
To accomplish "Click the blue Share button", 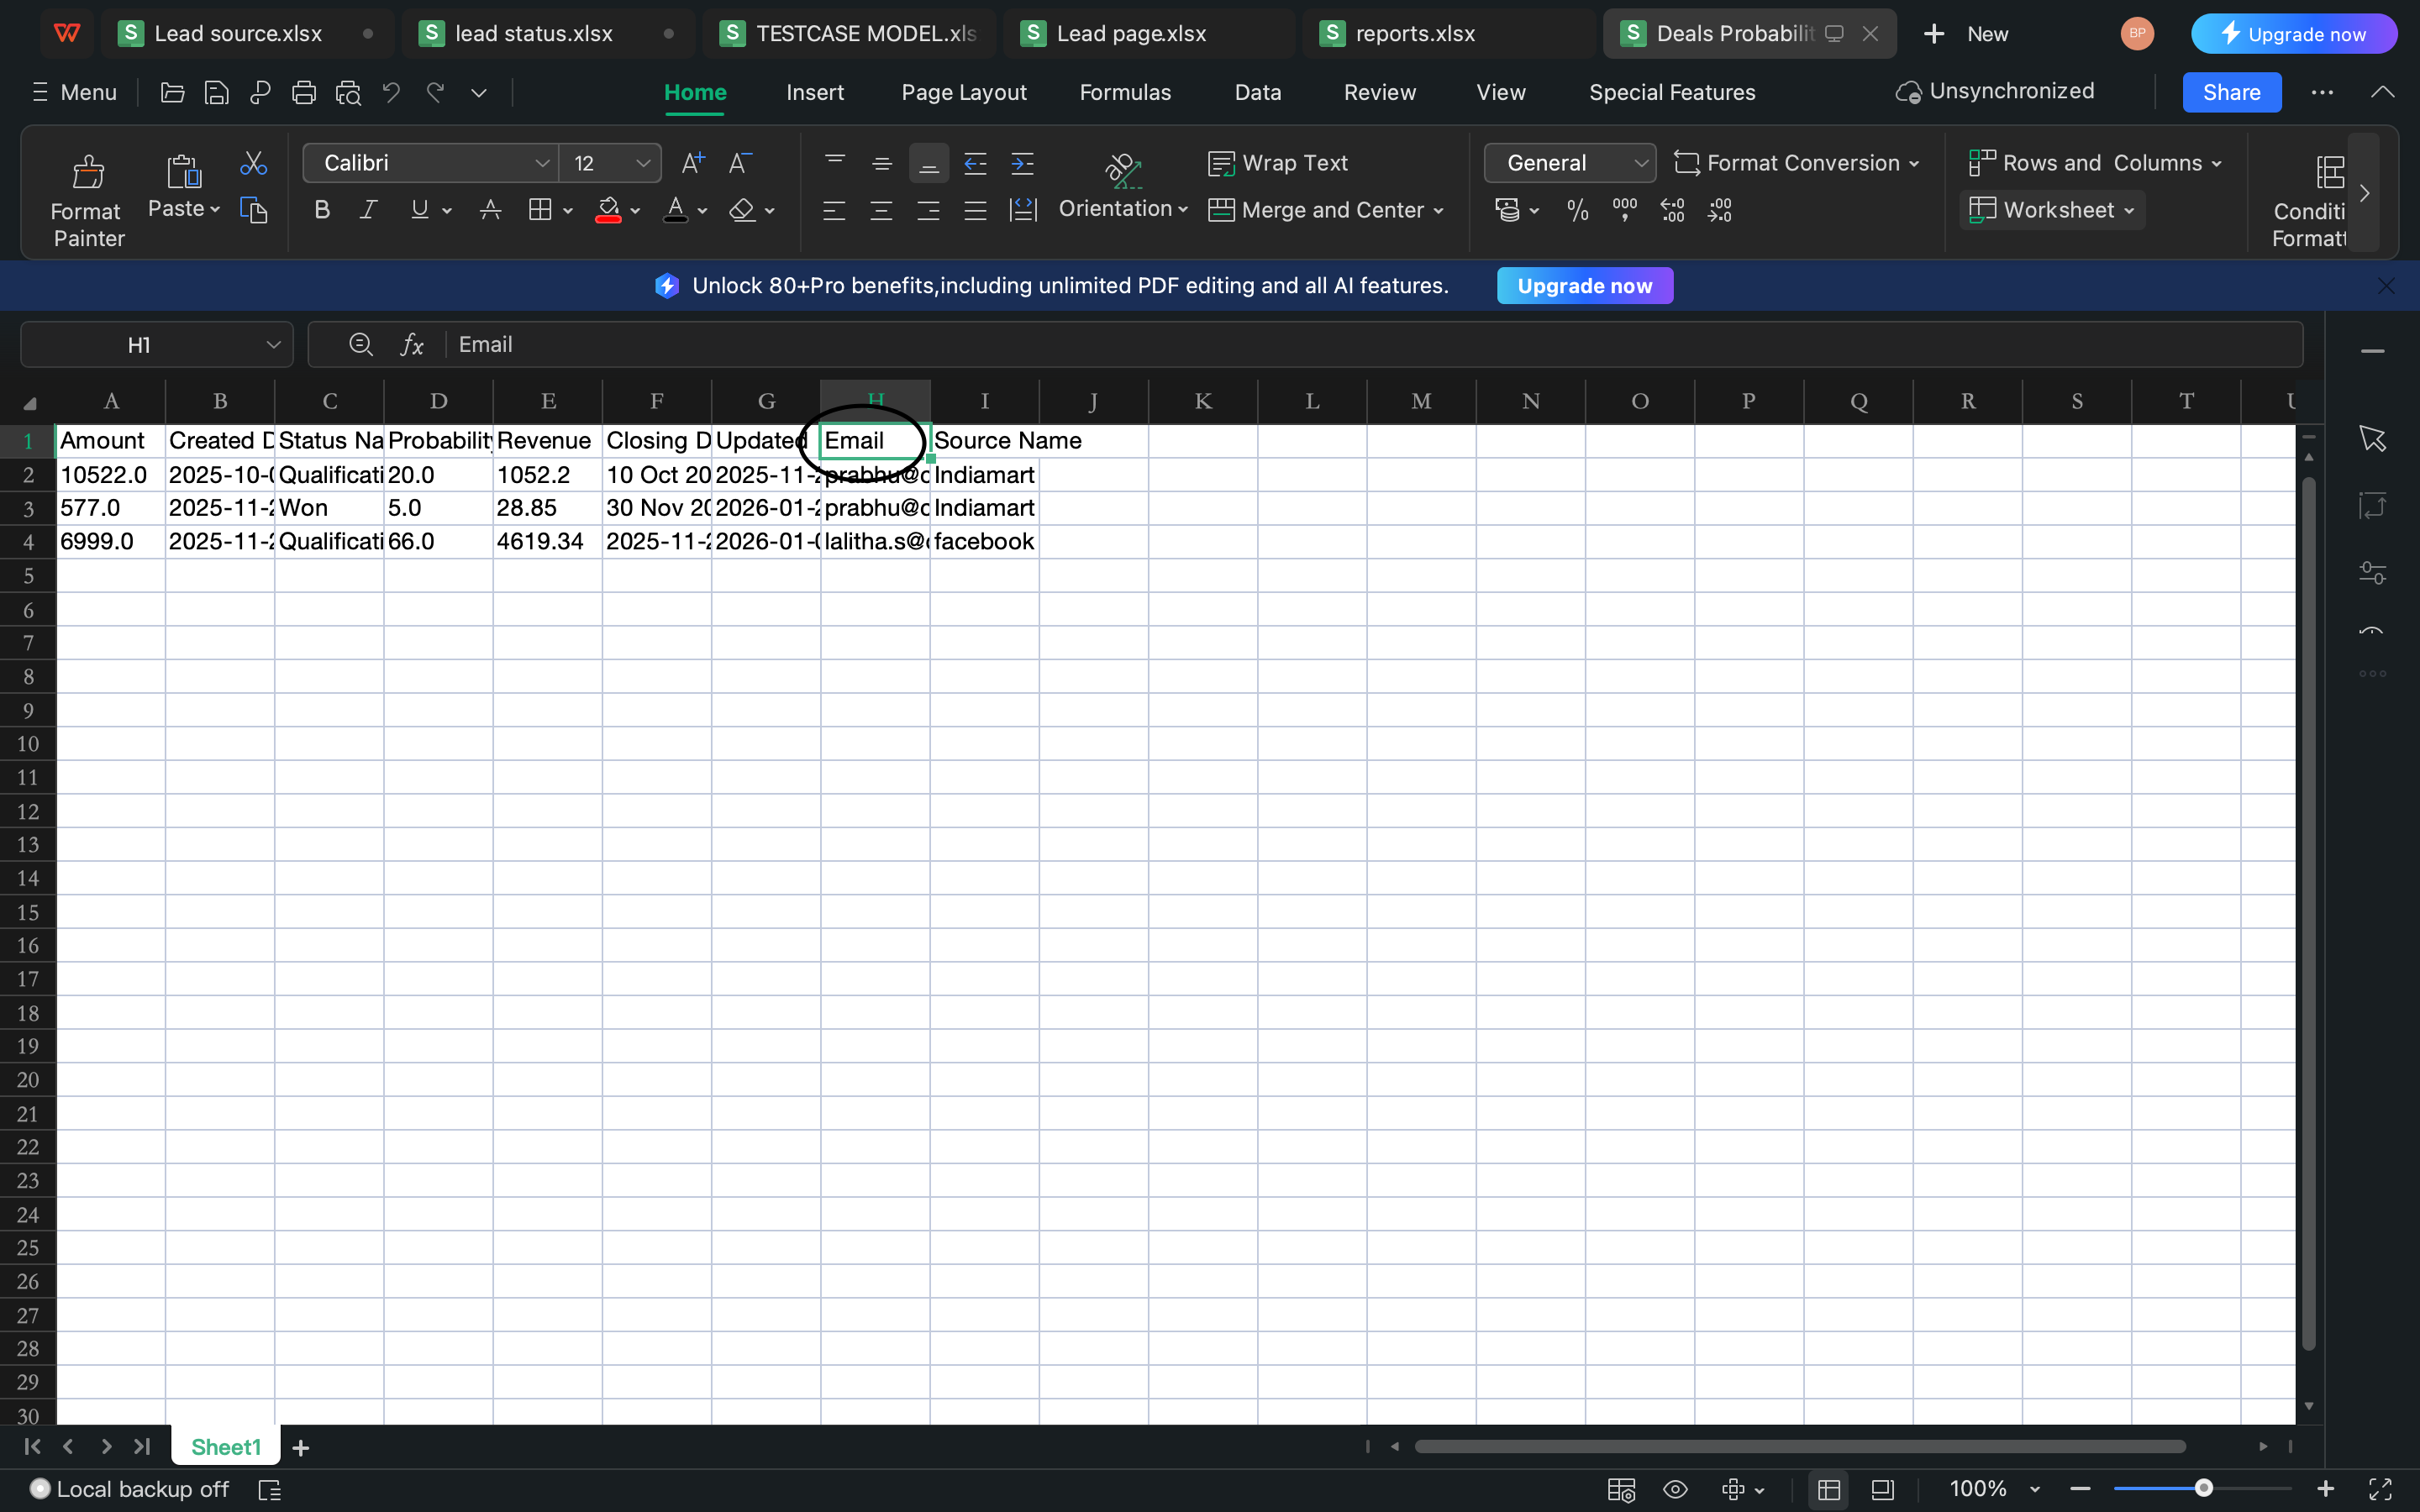I will pyautogui.click(x=2231, y=93).
